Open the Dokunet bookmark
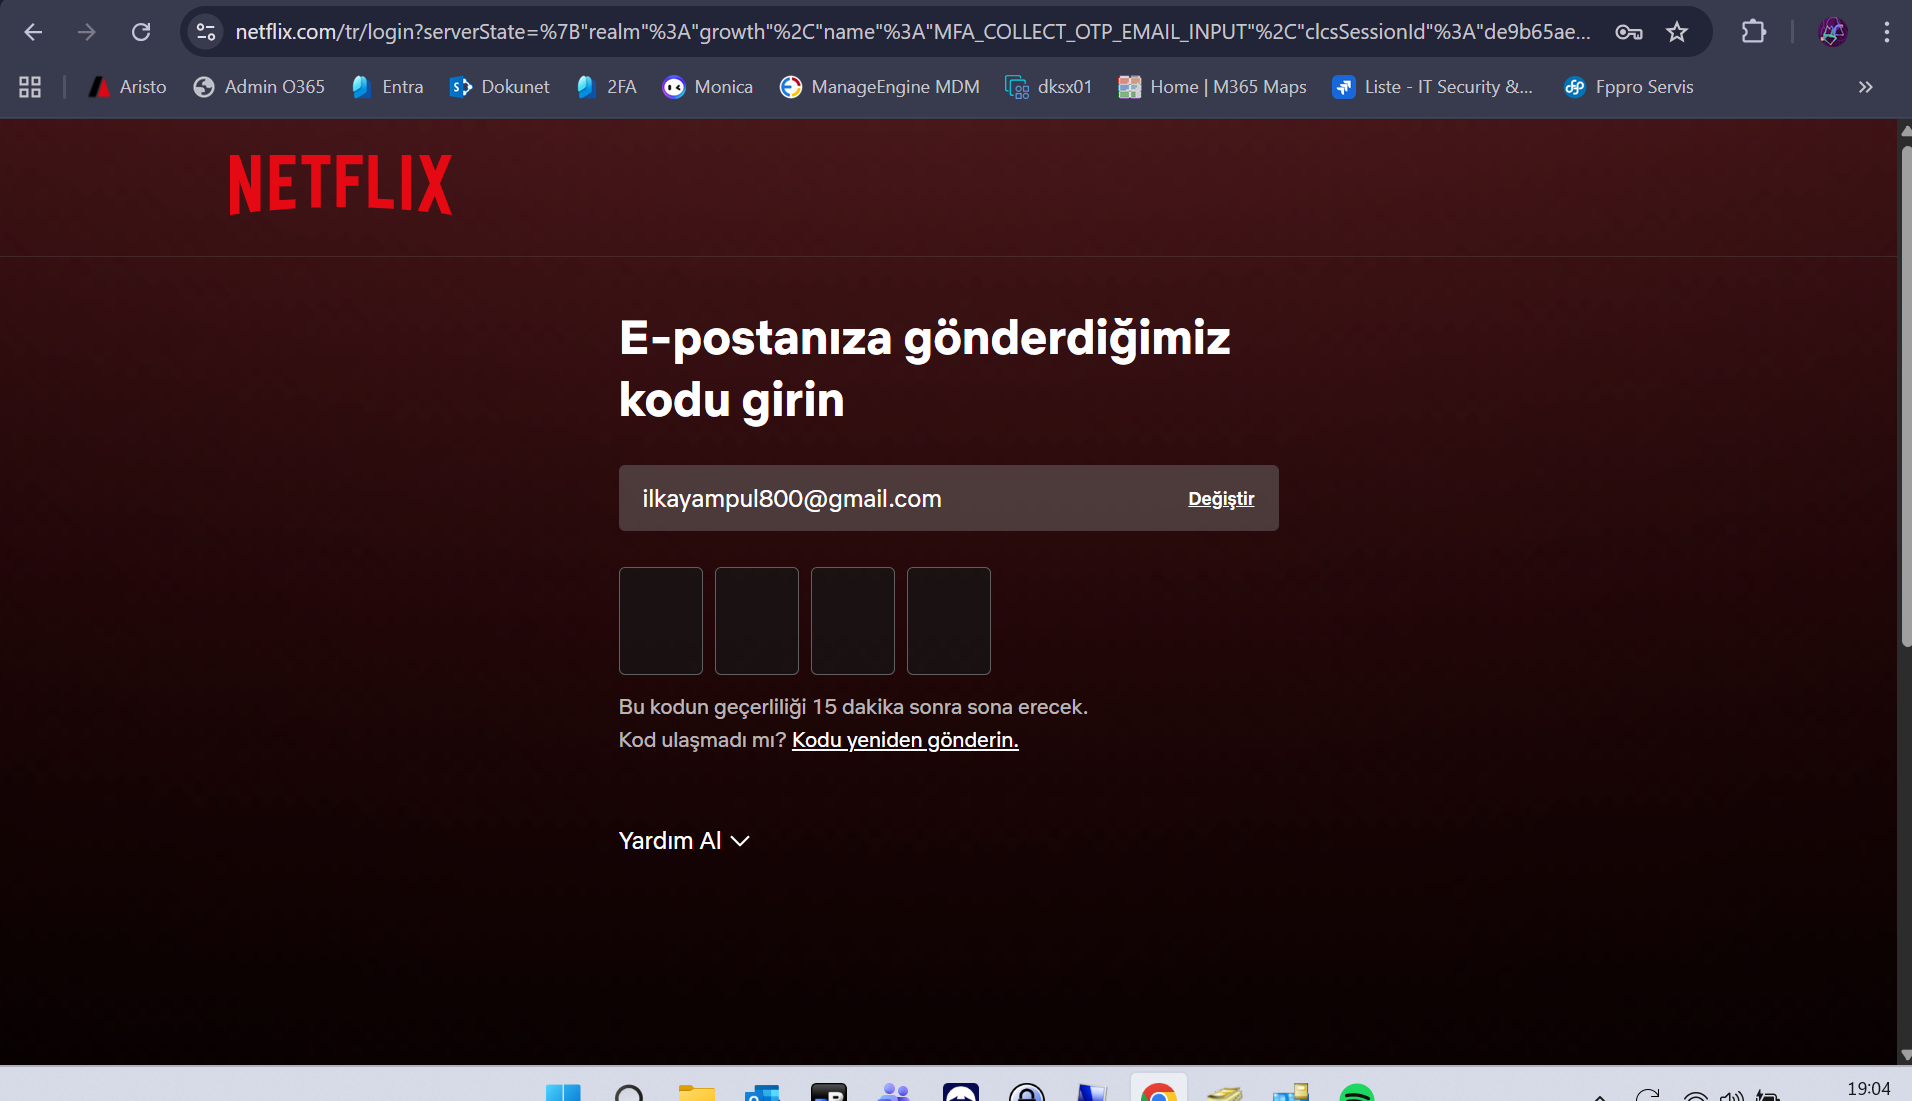The height and width of the screenshot is (1101, 1912). point(500,87)
